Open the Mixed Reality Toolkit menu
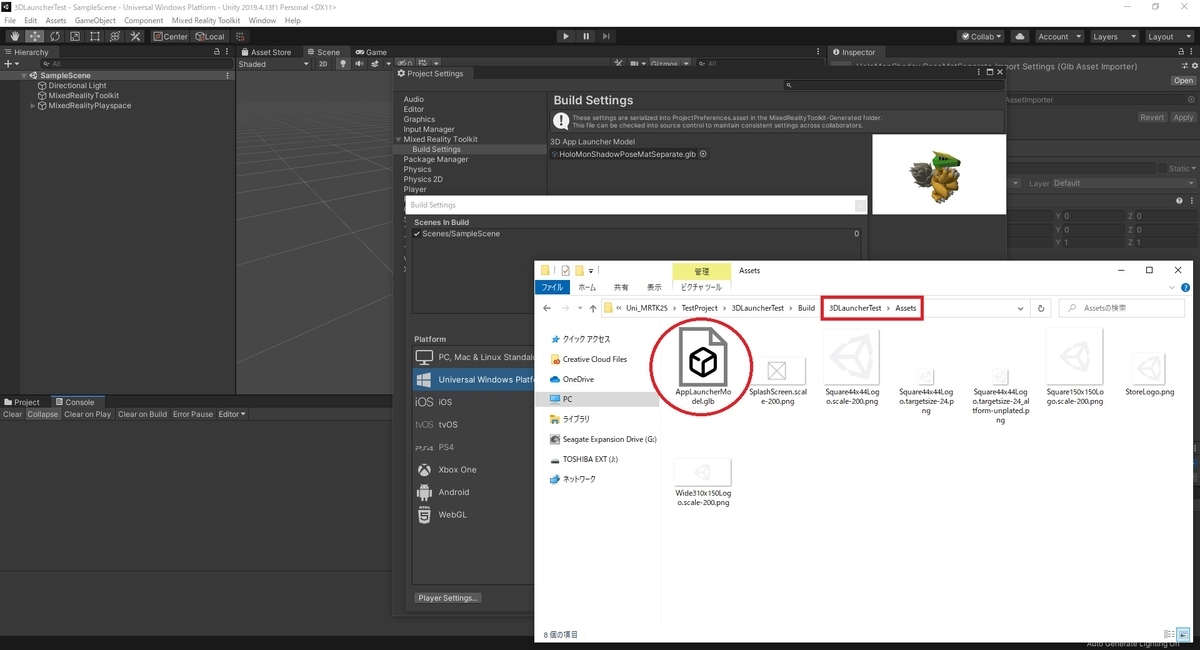The height and width of the screenshot is (650, 1200). [206, 20]
